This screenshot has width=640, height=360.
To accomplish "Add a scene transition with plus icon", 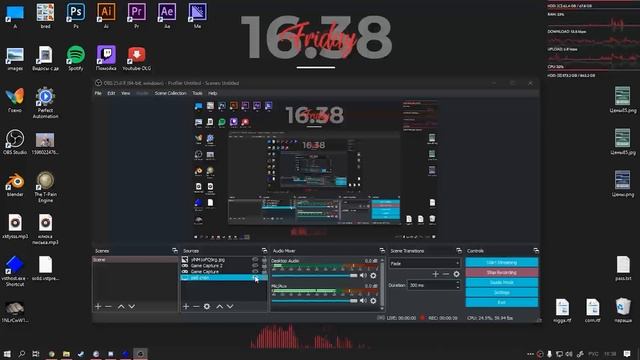I will (436, 274).
